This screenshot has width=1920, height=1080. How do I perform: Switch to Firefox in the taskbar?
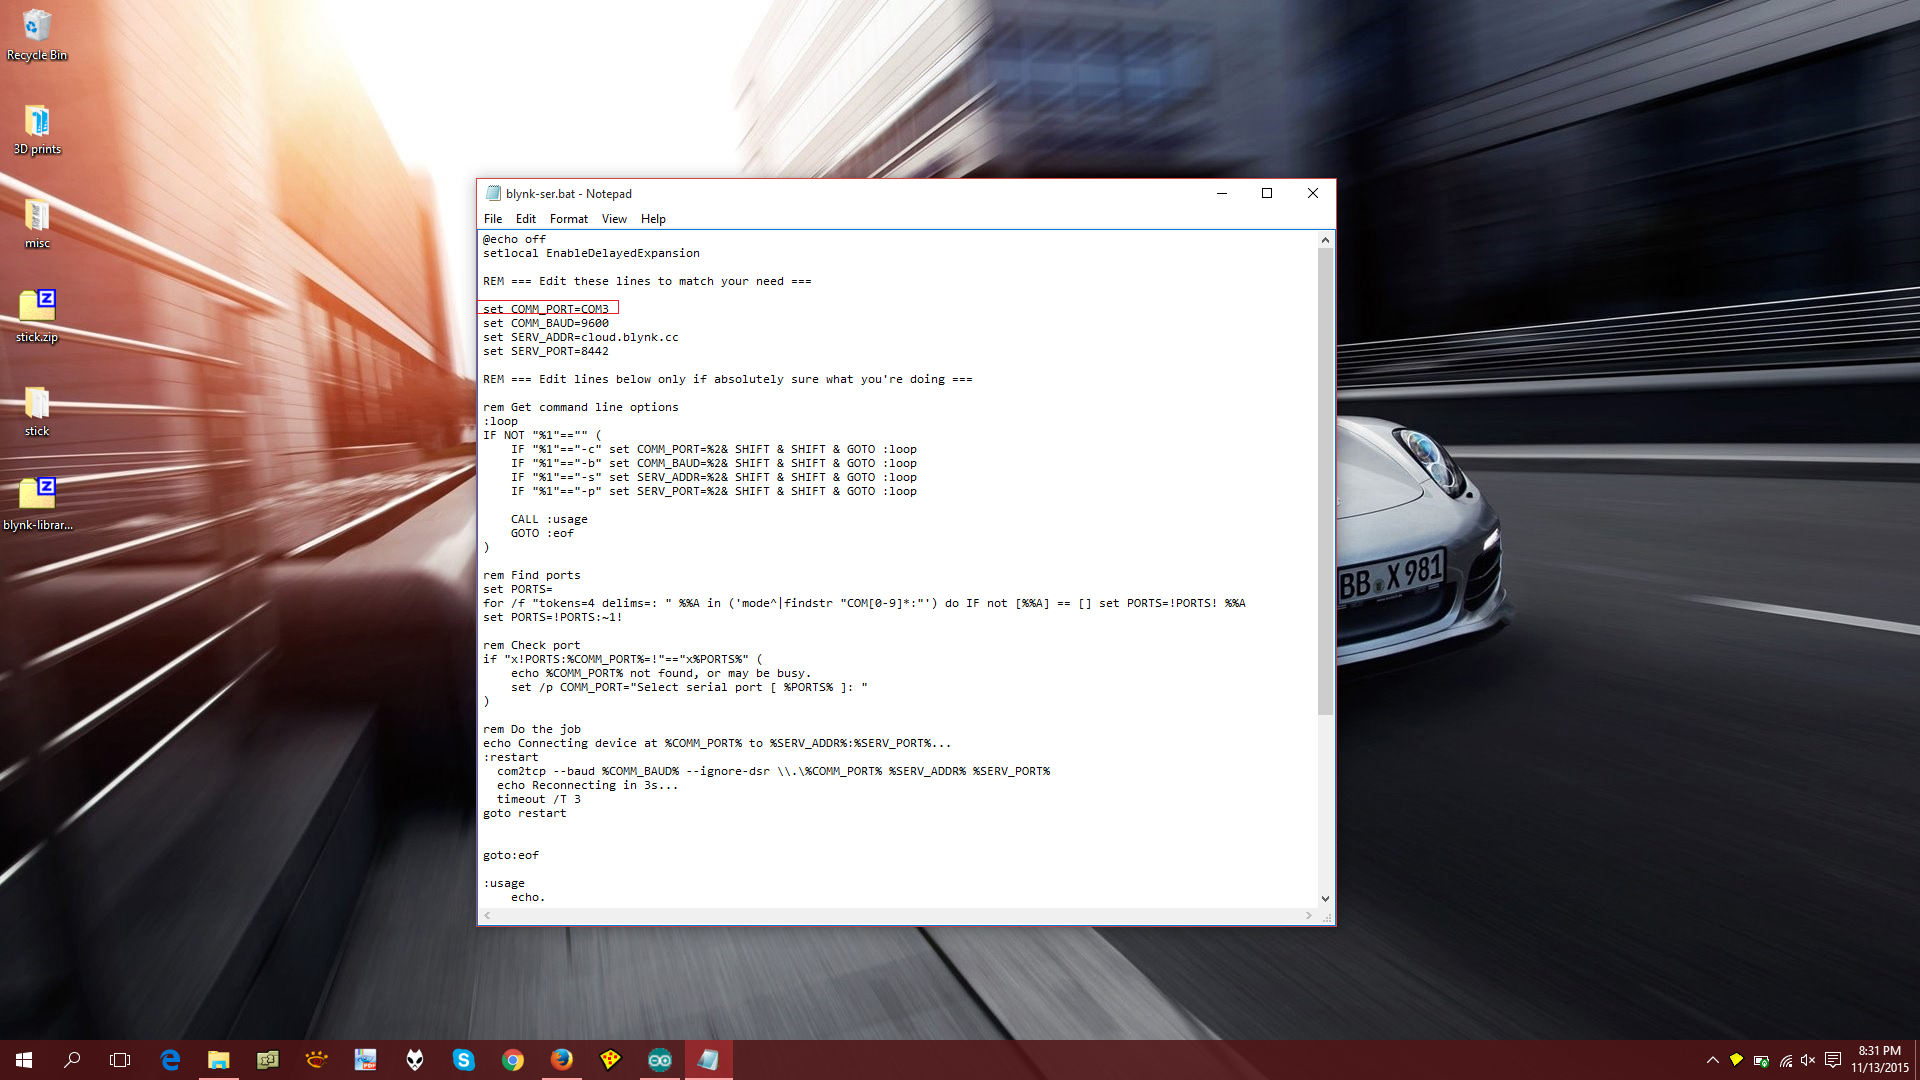click(561, 1060)
